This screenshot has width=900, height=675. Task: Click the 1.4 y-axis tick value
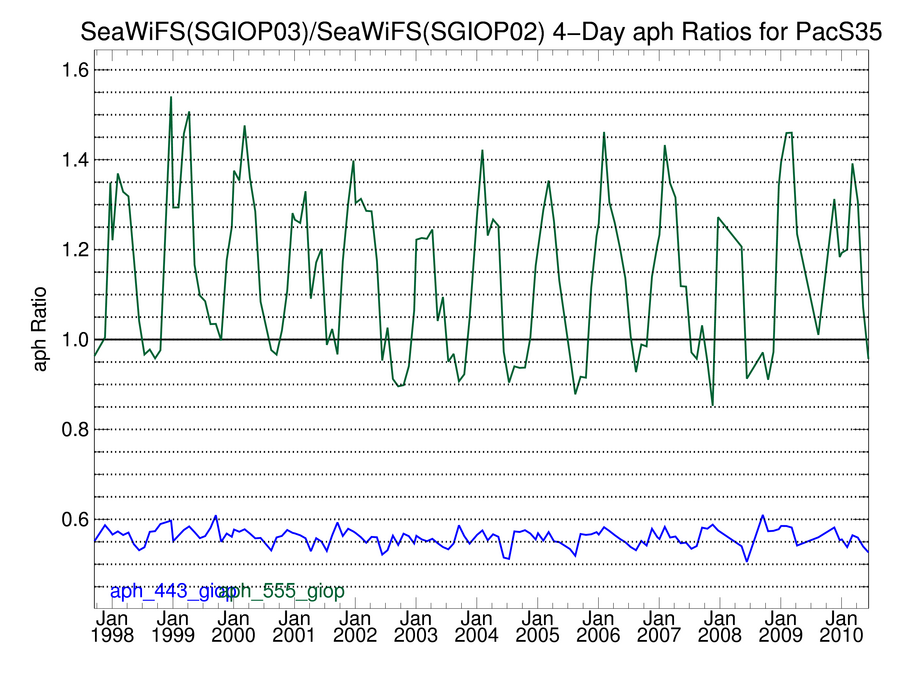click(75, 160)
